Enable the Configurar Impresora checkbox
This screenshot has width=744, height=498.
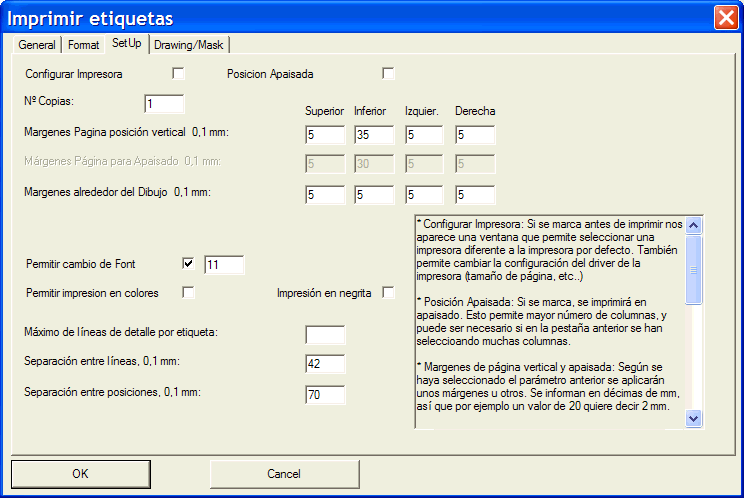(x=179, y=73)
